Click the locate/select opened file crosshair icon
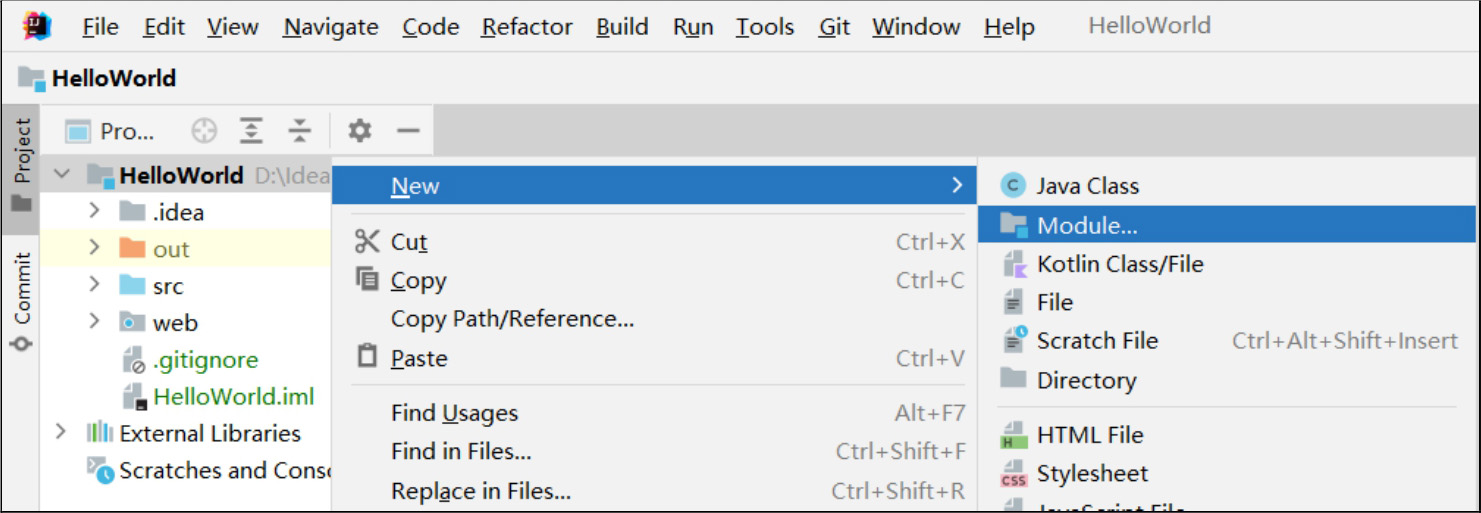The height and width of the screenshot is (513, 1481). point(204,131)
